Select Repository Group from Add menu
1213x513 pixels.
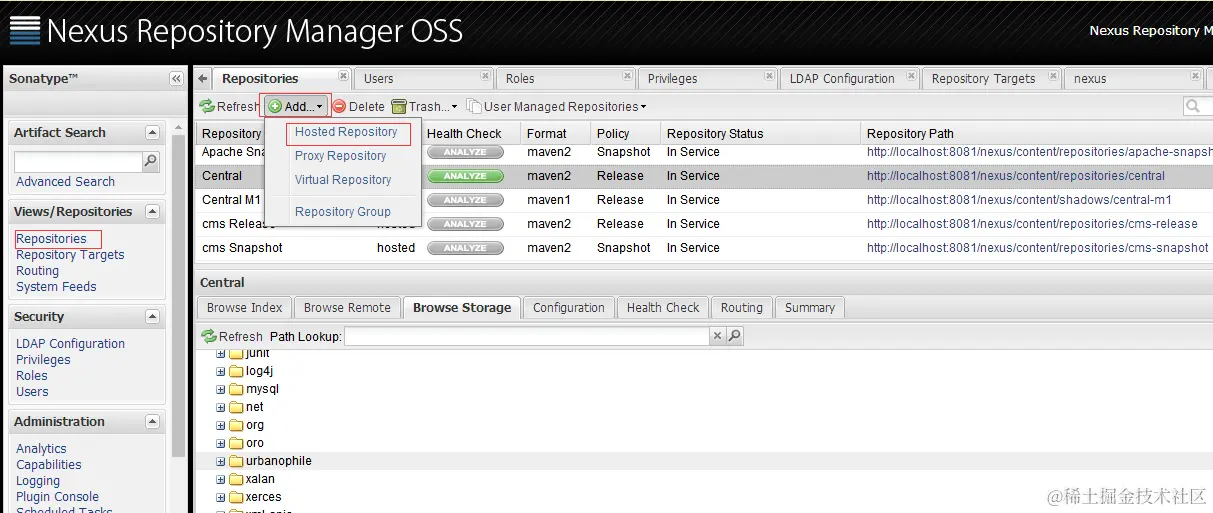coord(343,212)
